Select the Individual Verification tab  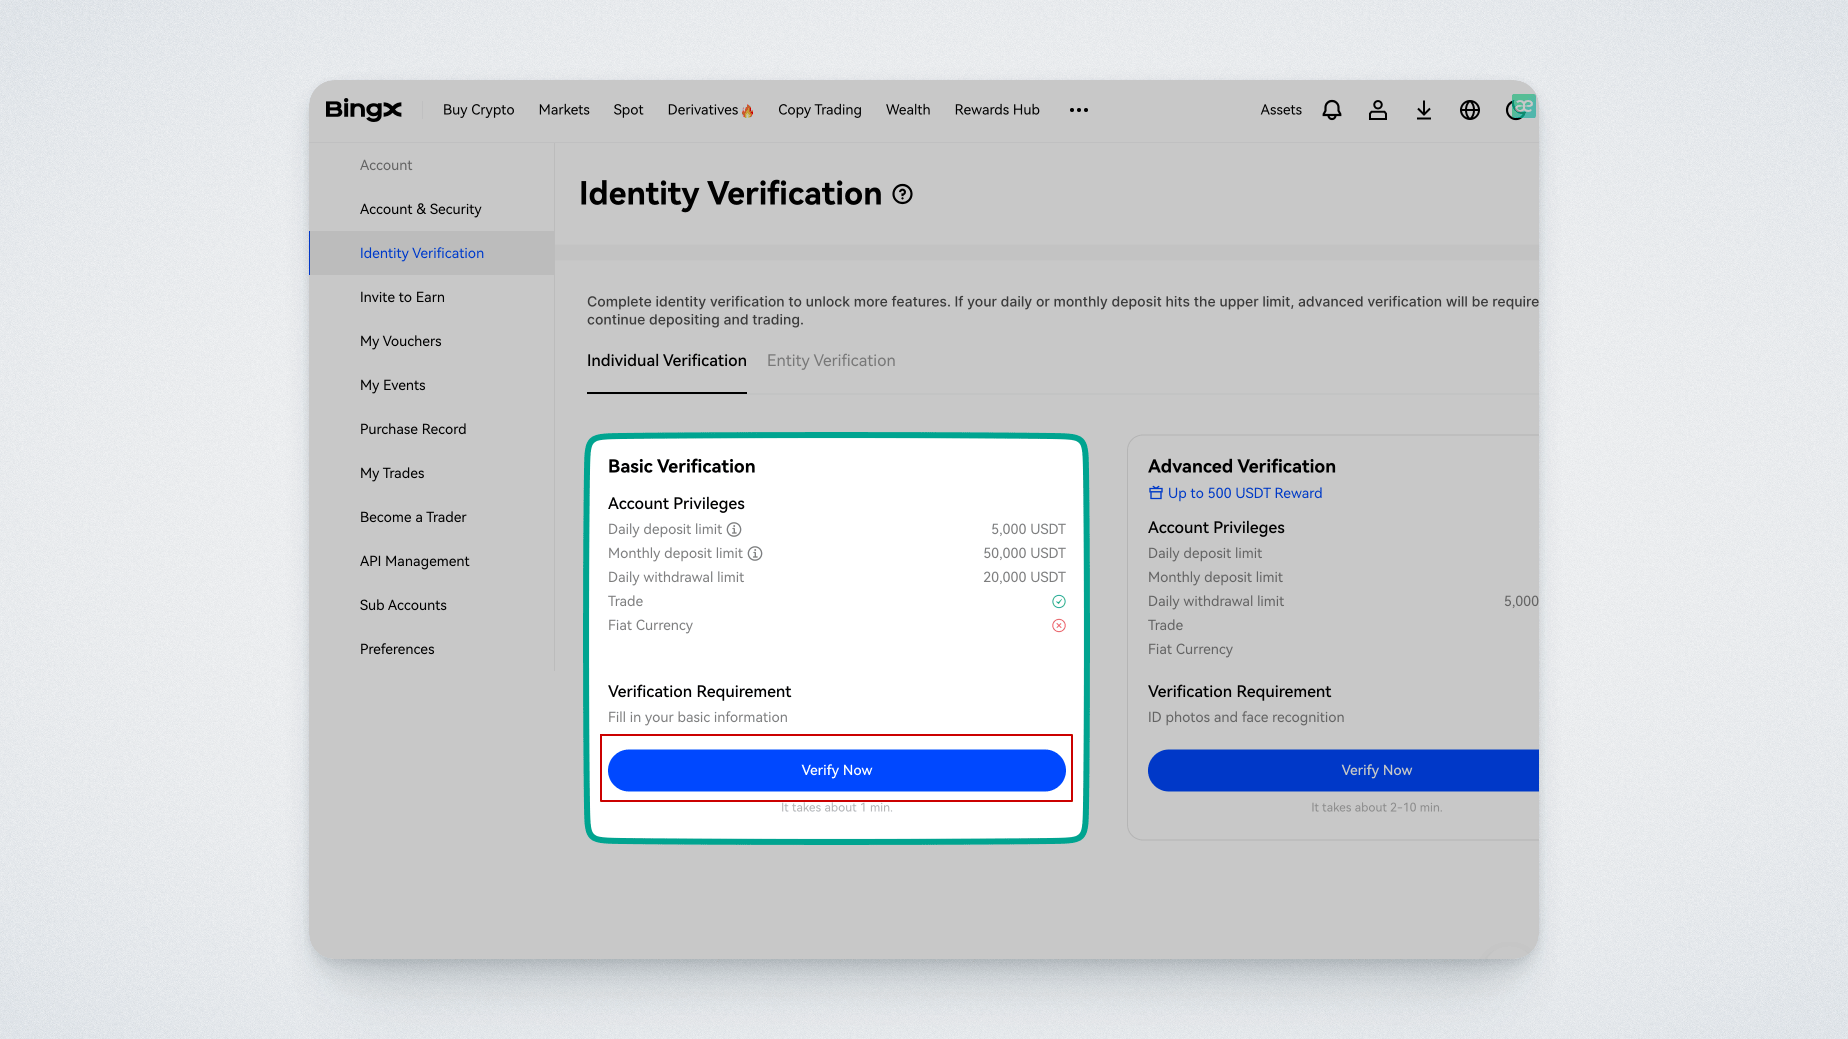(666, 361)
